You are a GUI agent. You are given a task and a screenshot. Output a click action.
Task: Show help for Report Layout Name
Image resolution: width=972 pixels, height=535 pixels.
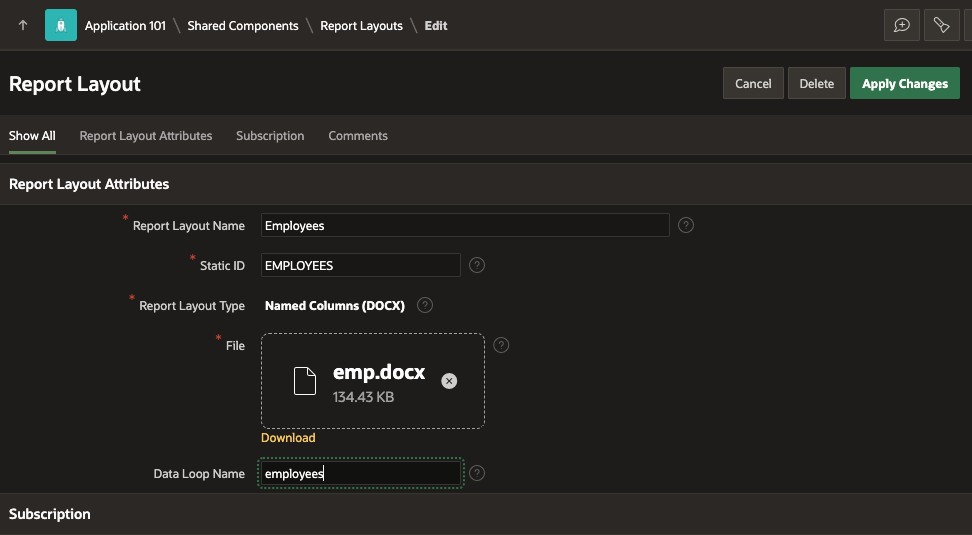coord(686,225)
